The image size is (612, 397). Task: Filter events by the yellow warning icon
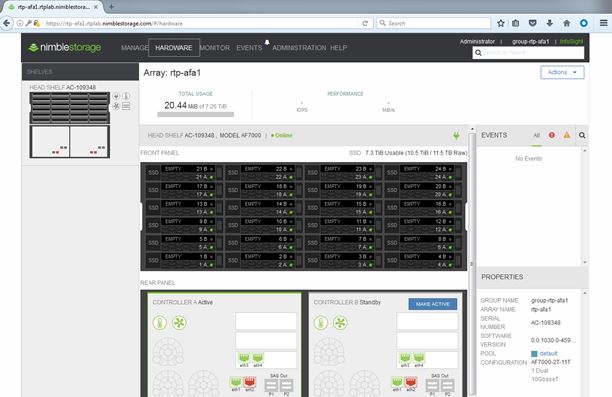[x=566, y=135]
